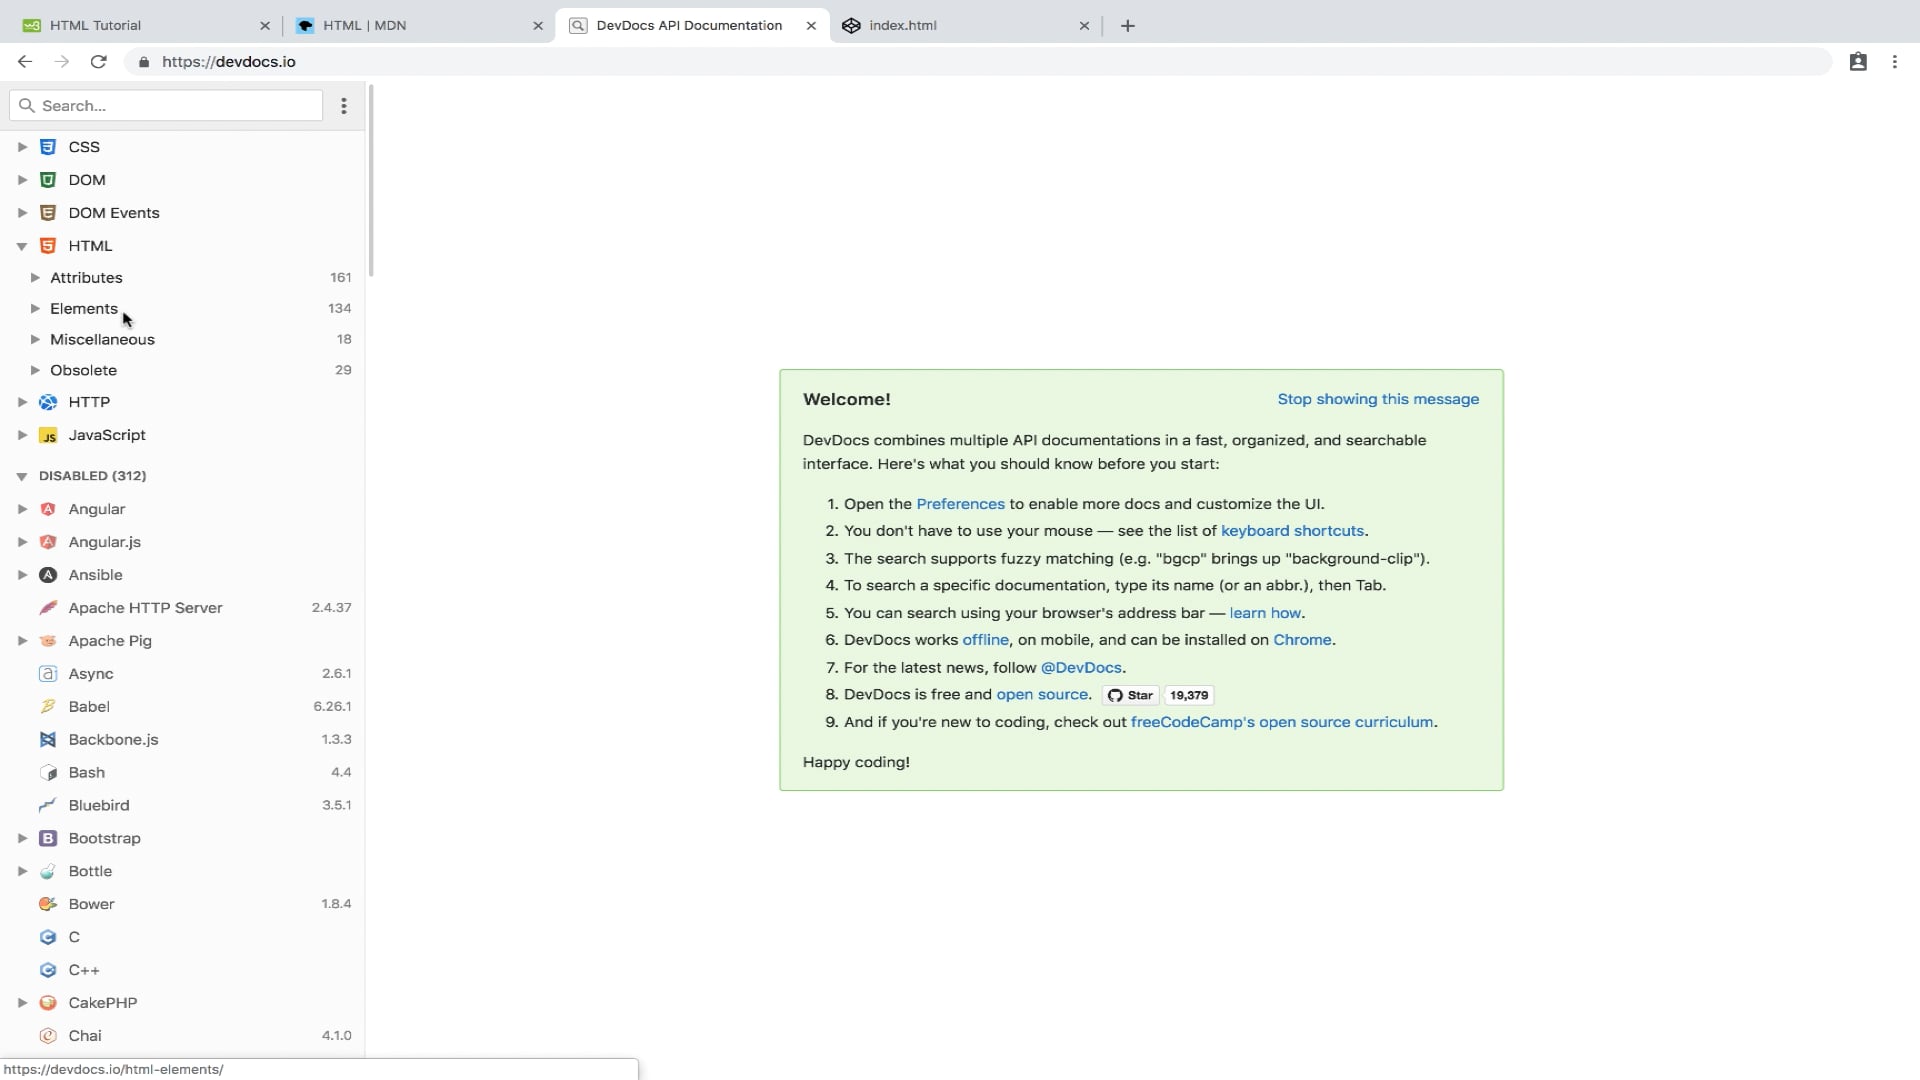Screen dimensions: 1920x1080
Task: Select the Bootstrap logo icon
Action: 48,838
